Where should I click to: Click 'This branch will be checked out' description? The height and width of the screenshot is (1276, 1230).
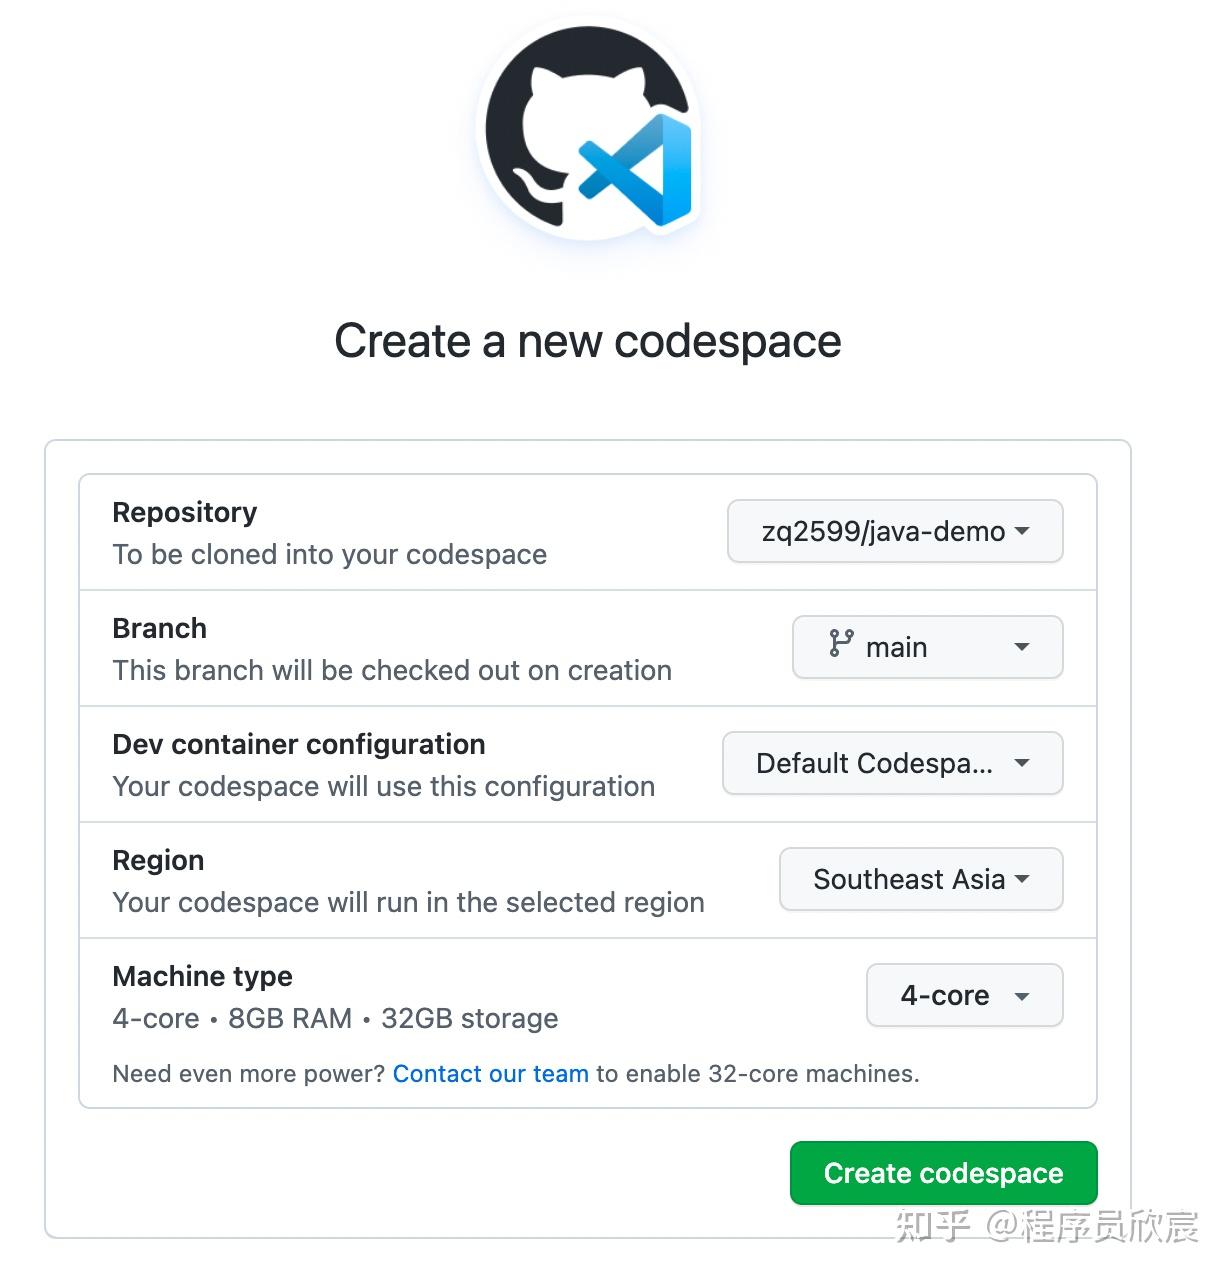point(391,670)
